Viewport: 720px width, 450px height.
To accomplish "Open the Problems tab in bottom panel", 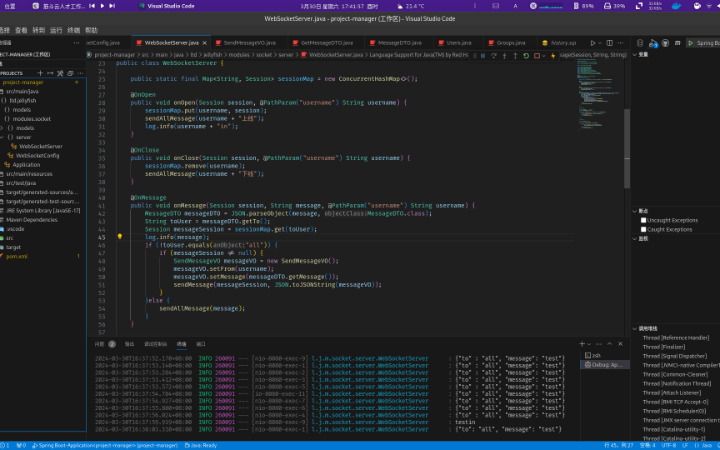I will [x=105, y=344].
